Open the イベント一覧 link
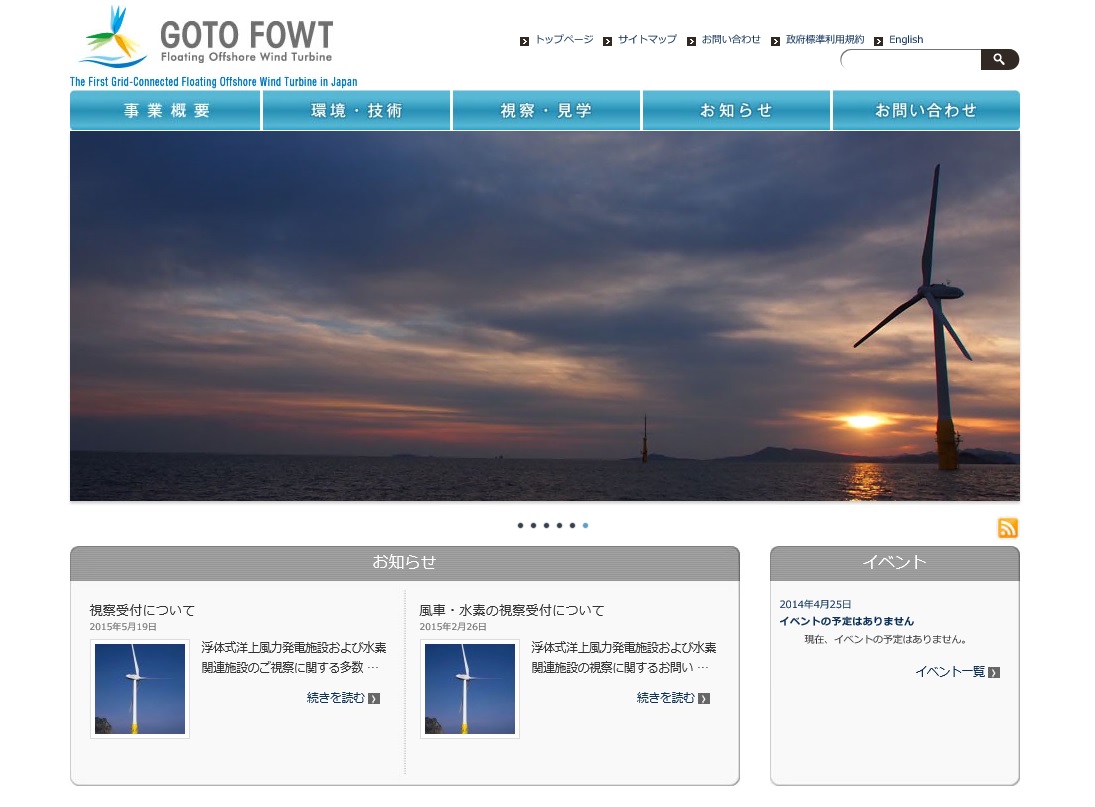Viewport: 1095px width, 807px height. [950, 672]
